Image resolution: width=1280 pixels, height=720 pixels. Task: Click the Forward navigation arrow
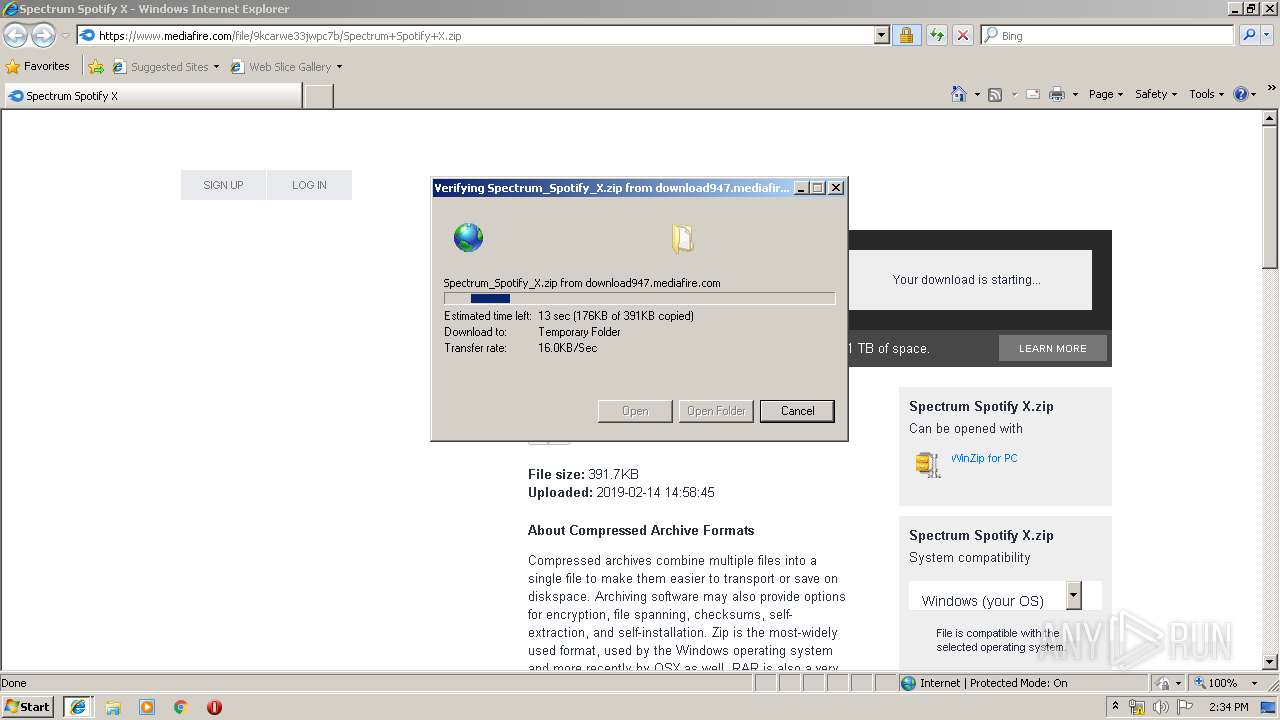coord(43,36)
